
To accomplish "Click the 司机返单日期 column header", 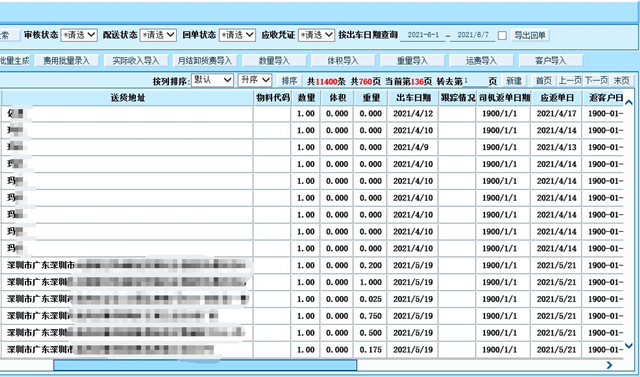I will coord(504,98).
